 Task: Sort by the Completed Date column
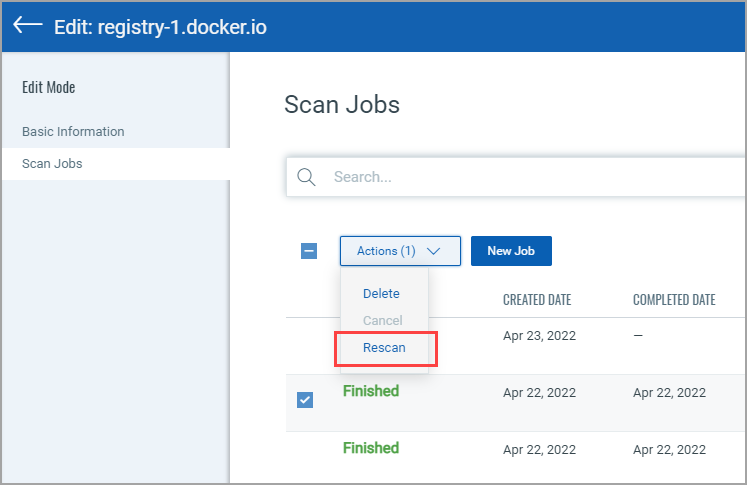[674, 300]
